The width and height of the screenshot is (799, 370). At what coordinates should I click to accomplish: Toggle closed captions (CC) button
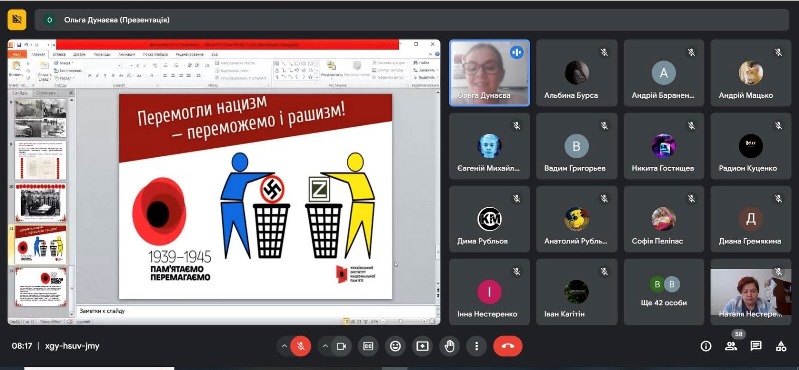coord(368,347)
